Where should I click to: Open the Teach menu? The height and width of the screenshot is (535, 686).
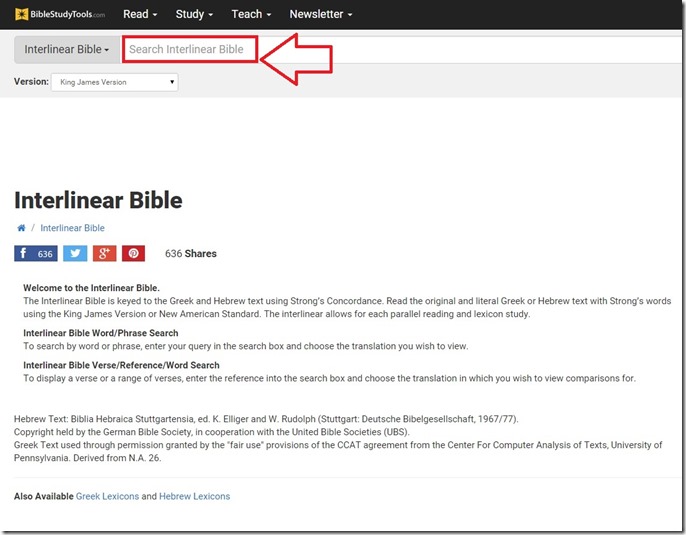251,14
